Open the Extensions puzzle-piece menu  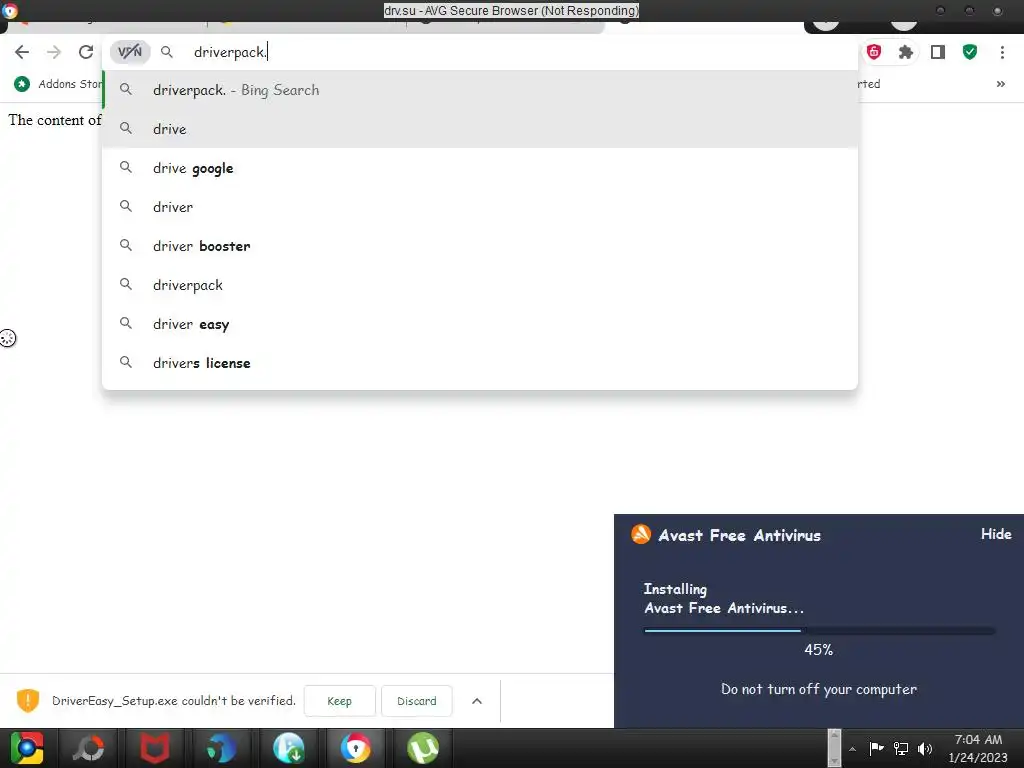906,52
